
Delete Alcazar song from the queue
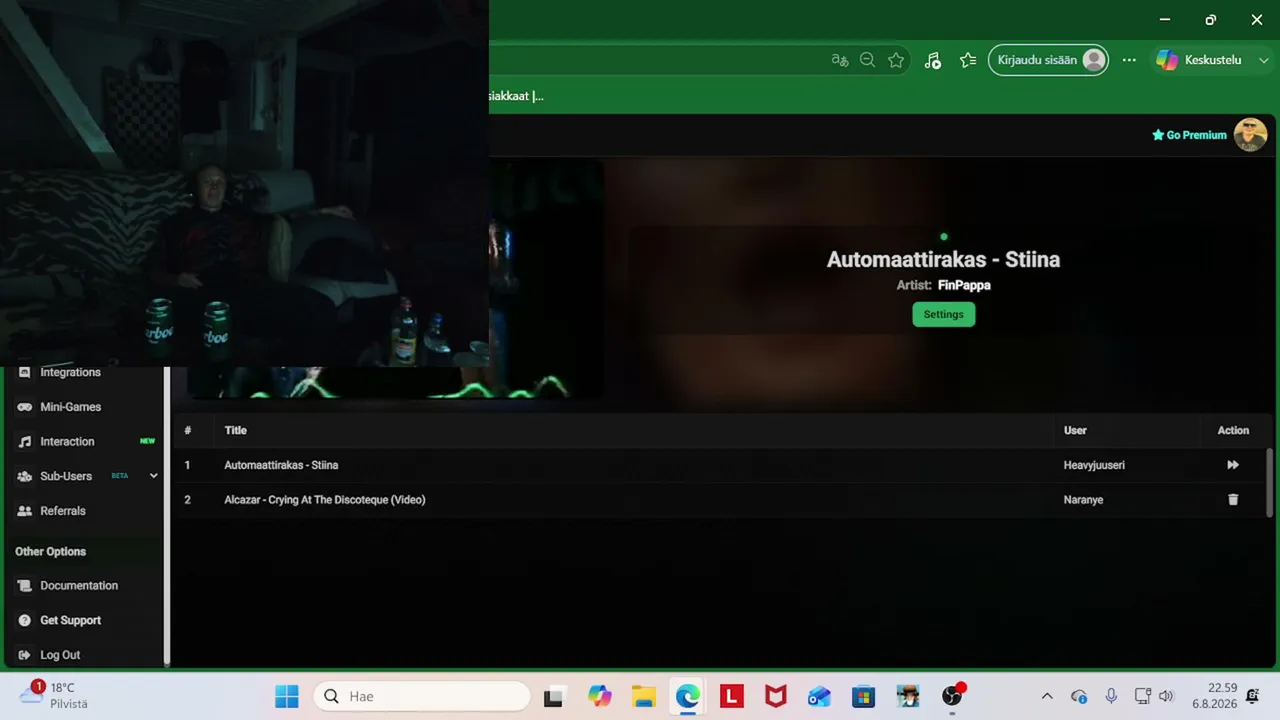tap(1233, 500)
